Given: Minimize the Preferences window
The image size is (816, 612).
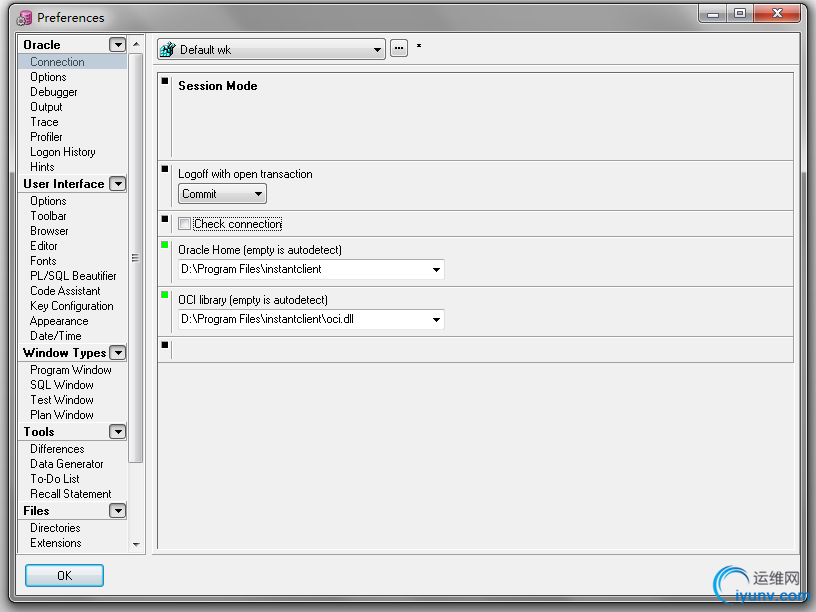Looking at the screenshot, I should pos(713,14).
